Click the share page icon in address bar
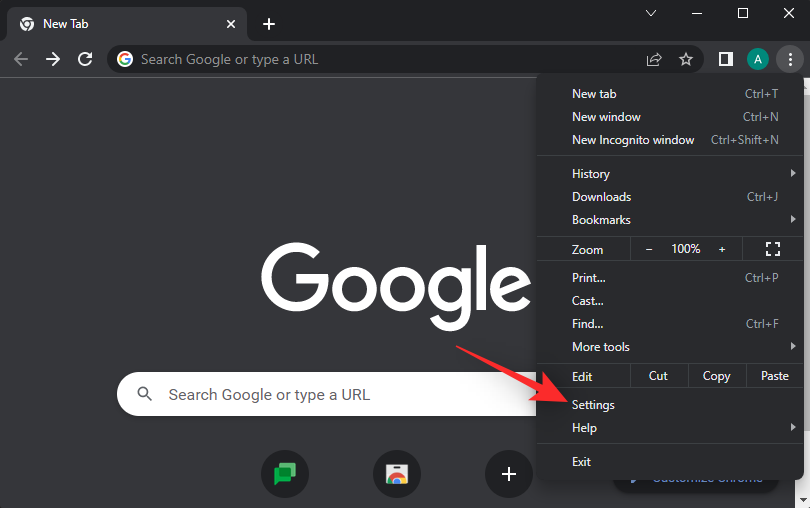The height and width of the screenshot is (508, 810). tap(654, 59)
